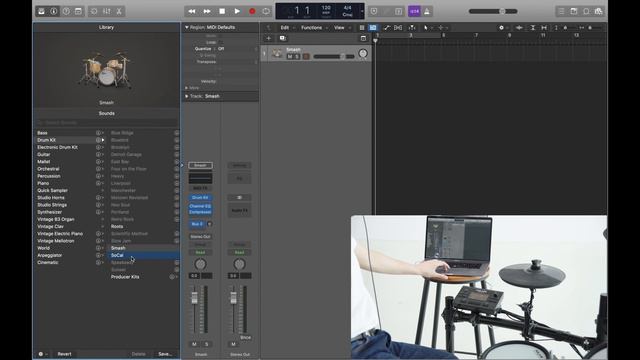
Task: Click the Search Sounds field
Action: 107,123
